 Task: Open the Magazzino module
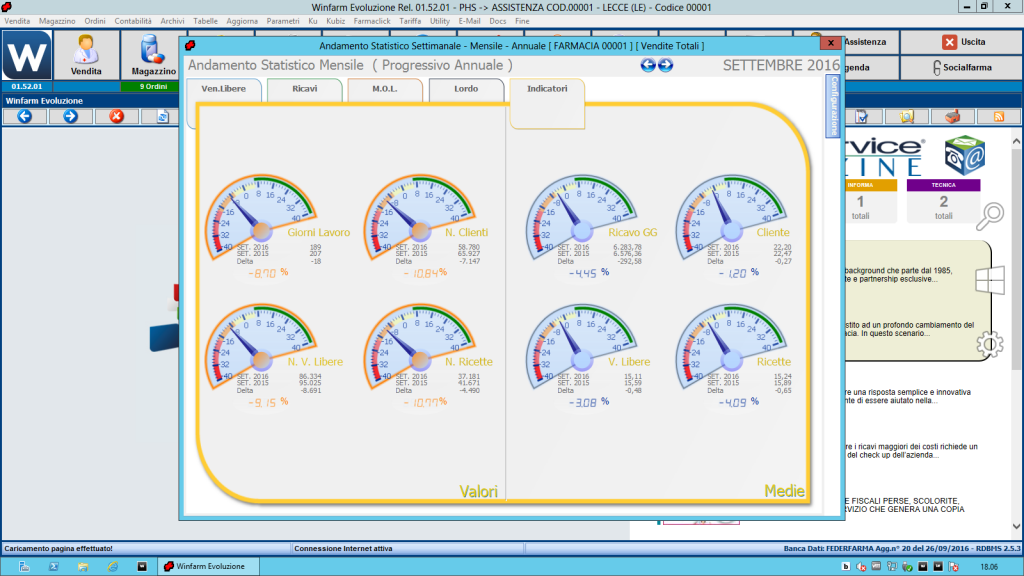[152, 56]
